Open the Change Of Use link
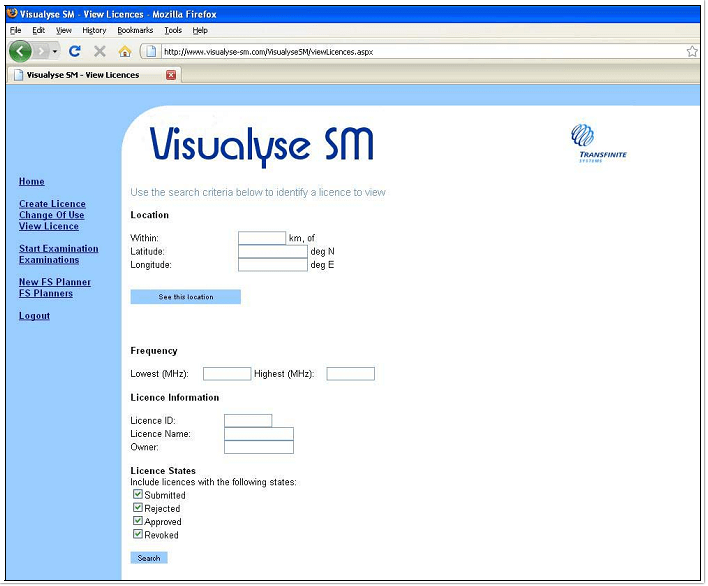The height and width of the screenshot is (586, 708). pyautogui.click(x=51, y=215)
